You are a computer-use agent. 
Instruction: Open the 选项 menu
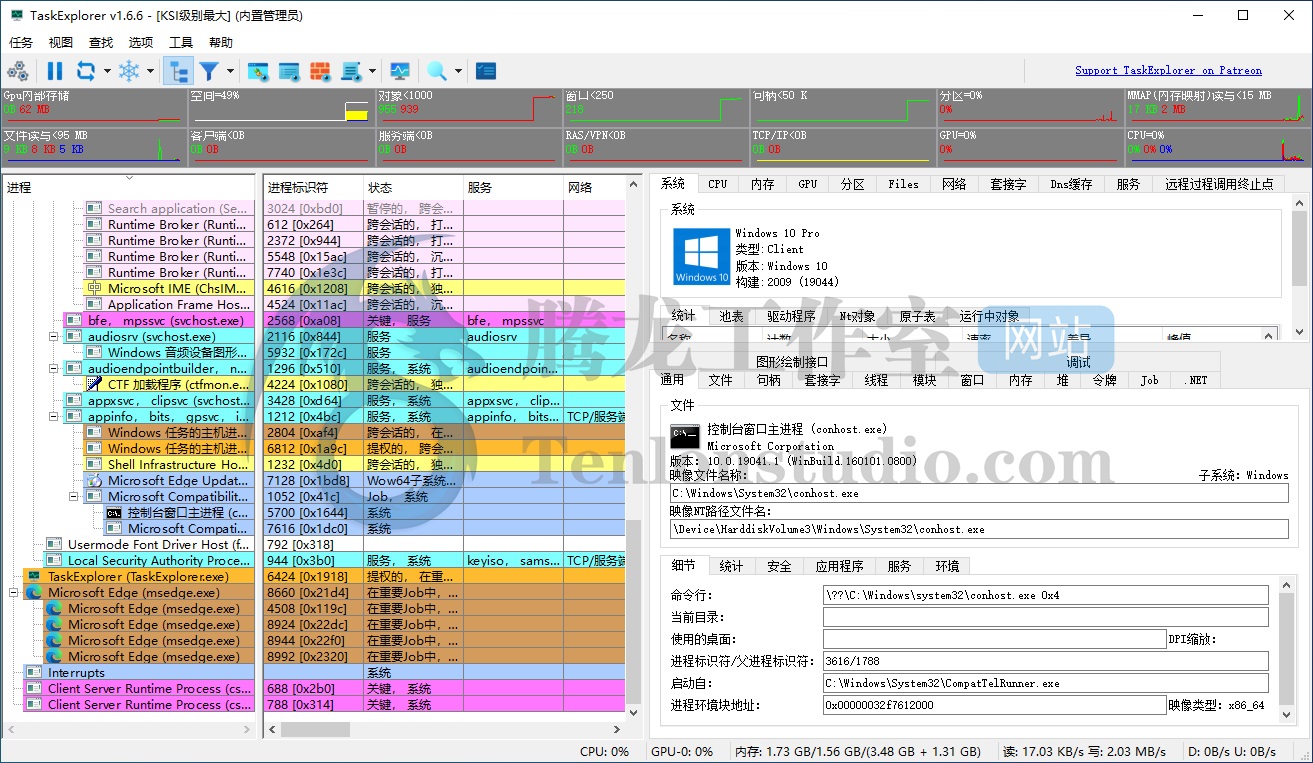141,43
